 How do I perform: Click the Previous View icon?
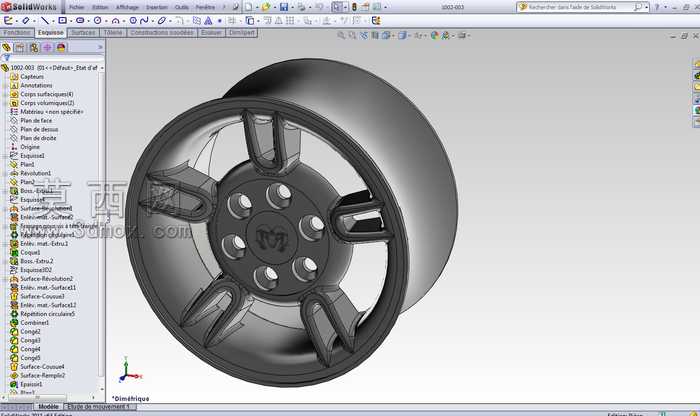[x=363, y=35]
